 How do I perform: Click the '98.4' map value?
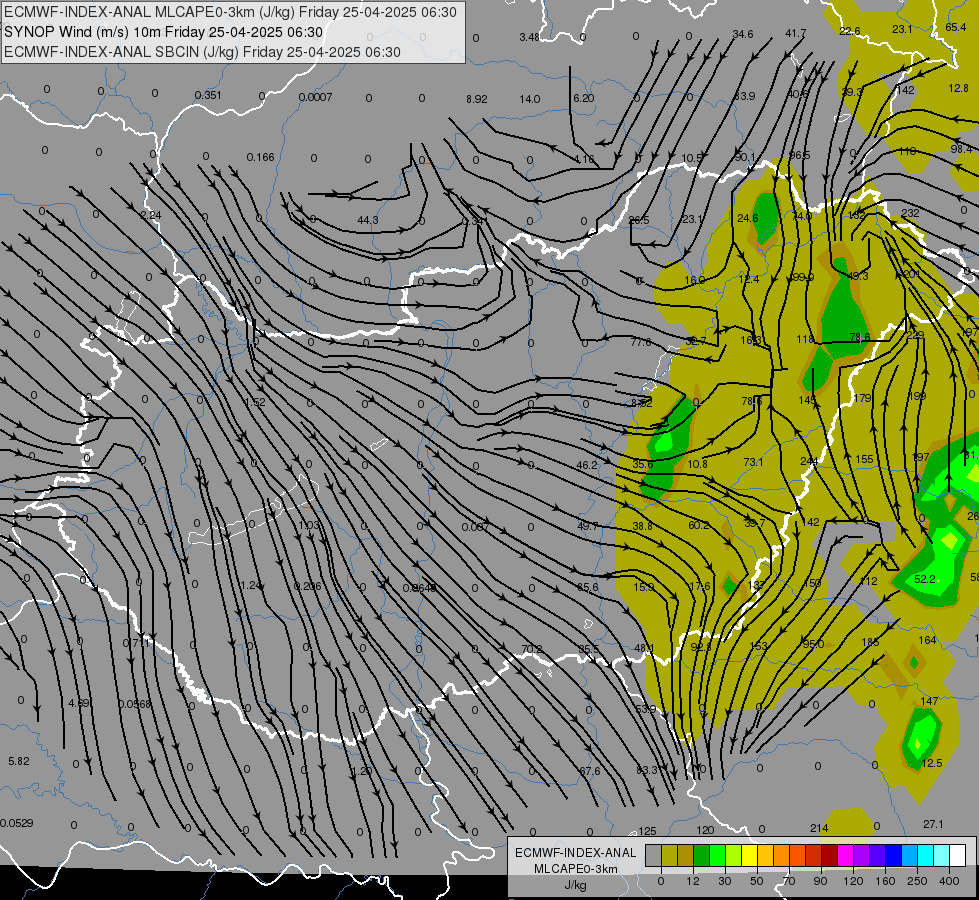click(962, 149)
